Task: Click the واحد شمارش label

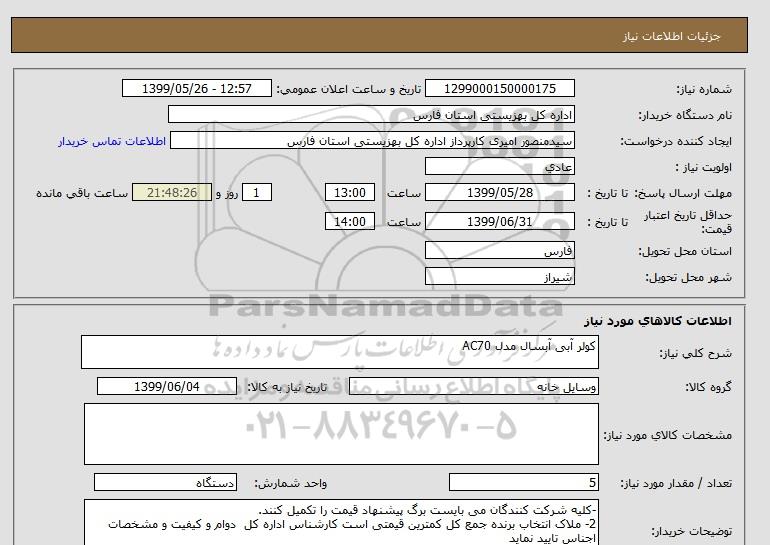Action: tap(291, 484)
